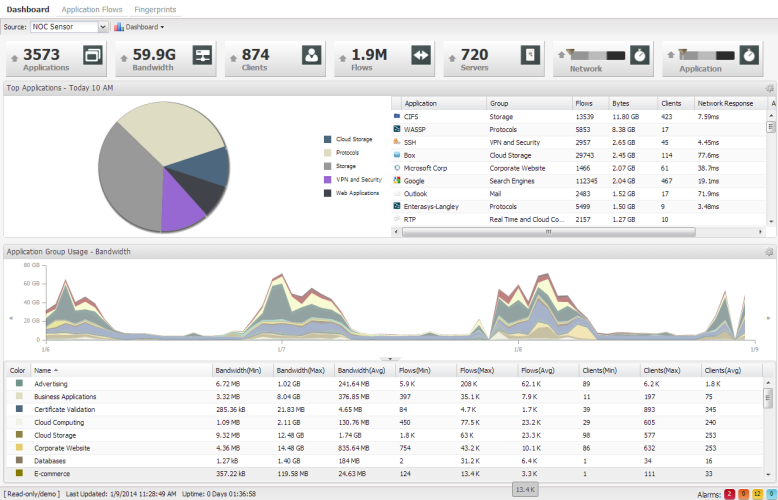778x500 pixels.
Task: Click the Flows column header in applications table
Action: point(590,103)
